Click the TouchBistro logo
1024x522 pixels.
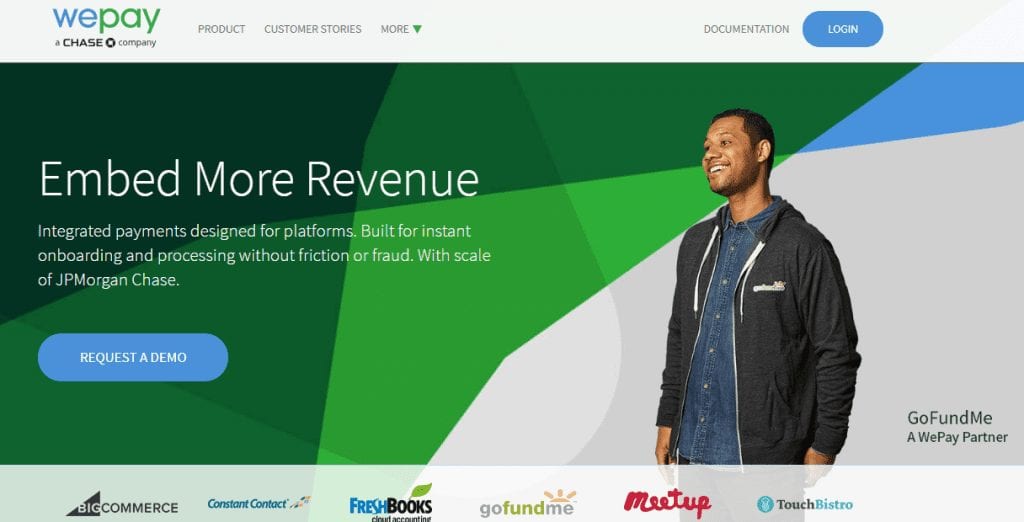[x=805, y=504]
